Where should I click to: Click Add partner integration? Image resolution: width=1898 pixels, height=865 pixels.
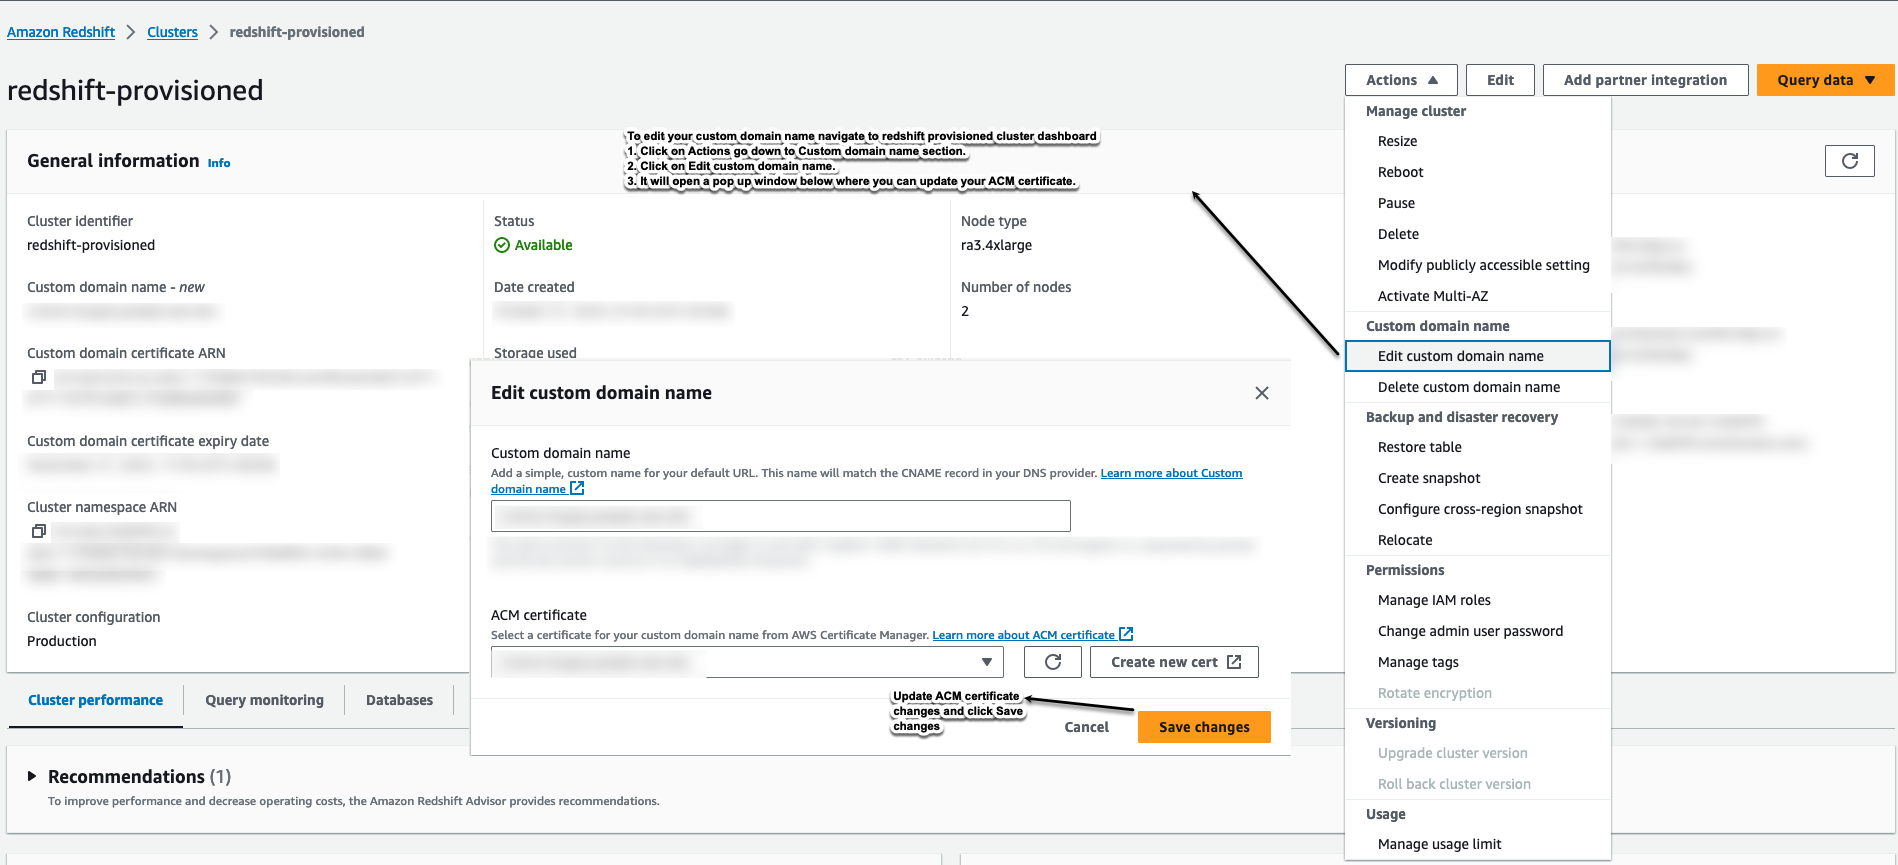coord(1645,80)
